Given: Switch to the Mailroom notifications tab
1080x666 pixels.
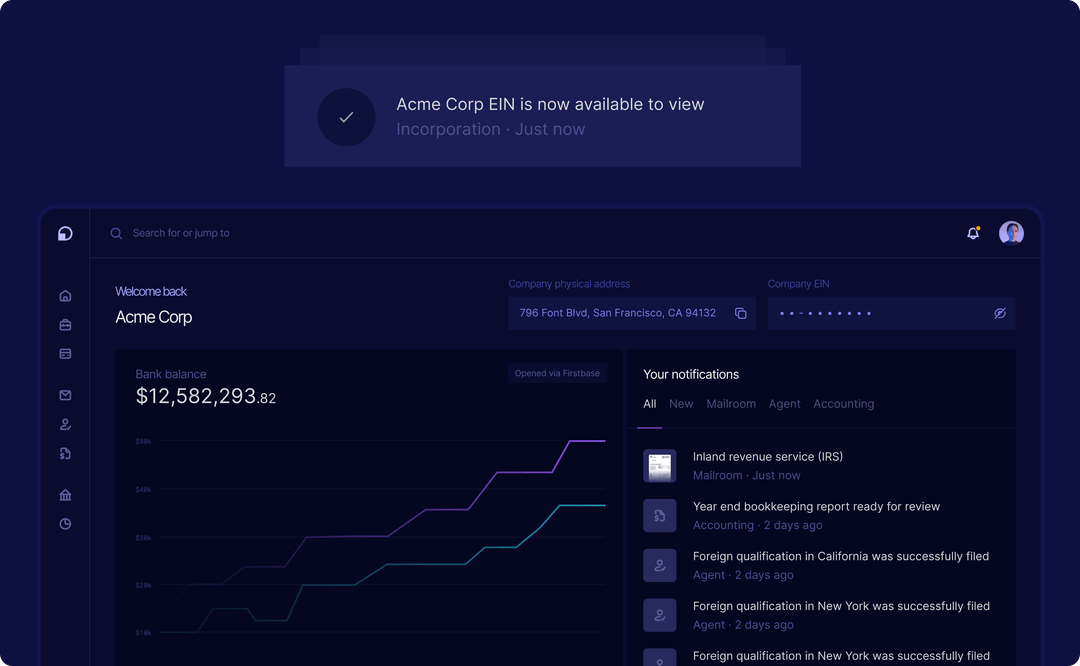Looking at the screenshot, I should pyautogui.click(x=731, y=404).
